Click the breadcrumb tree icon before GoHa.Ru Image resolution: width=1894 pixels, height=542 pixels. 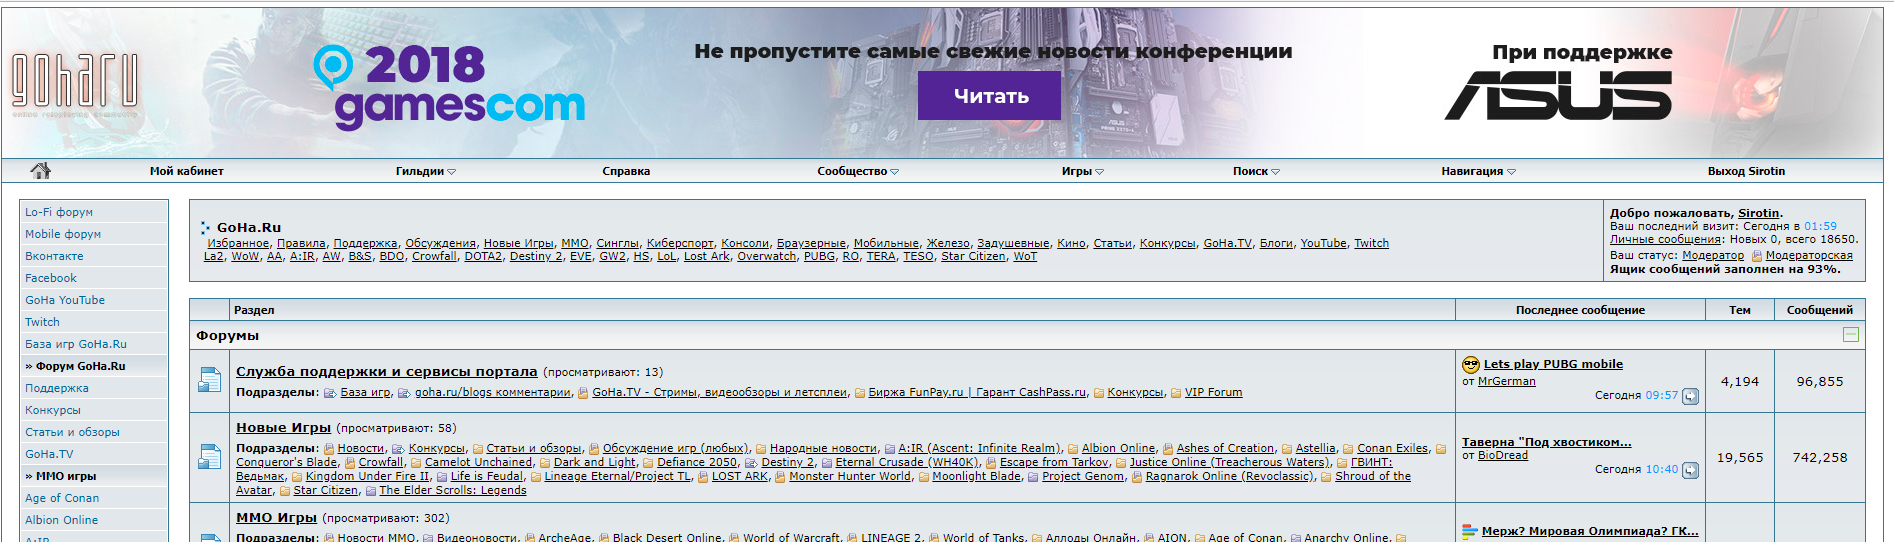coord(205,228)
